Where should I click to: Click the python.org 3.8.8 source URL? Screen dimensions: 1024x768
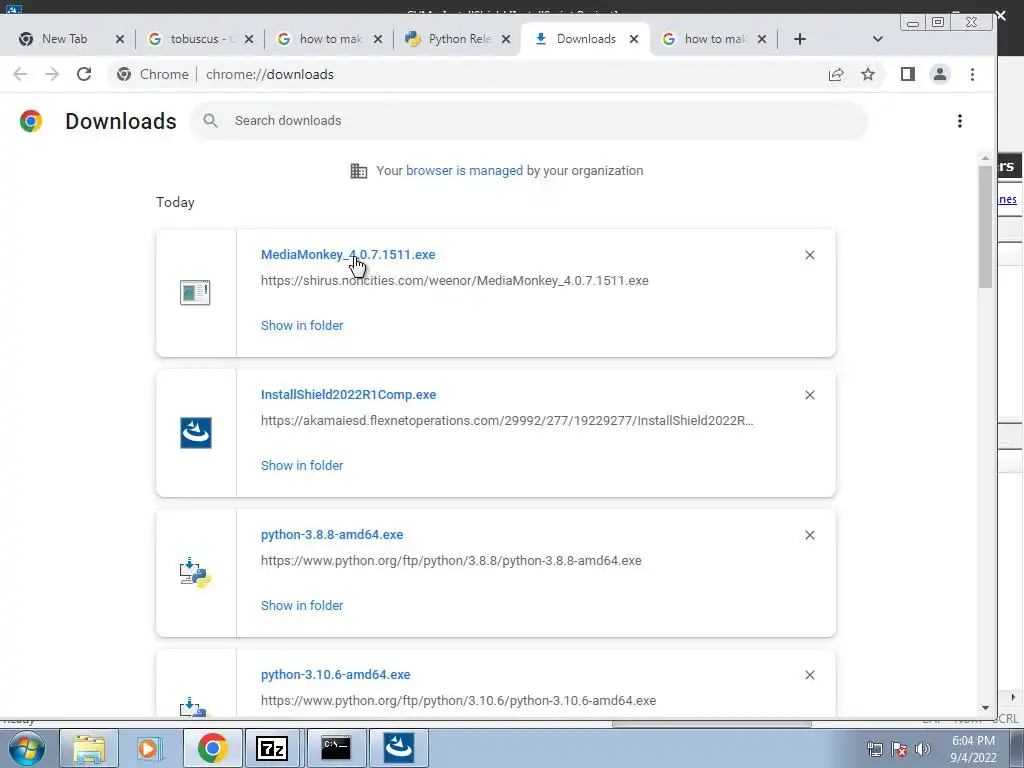coord(451,560)
